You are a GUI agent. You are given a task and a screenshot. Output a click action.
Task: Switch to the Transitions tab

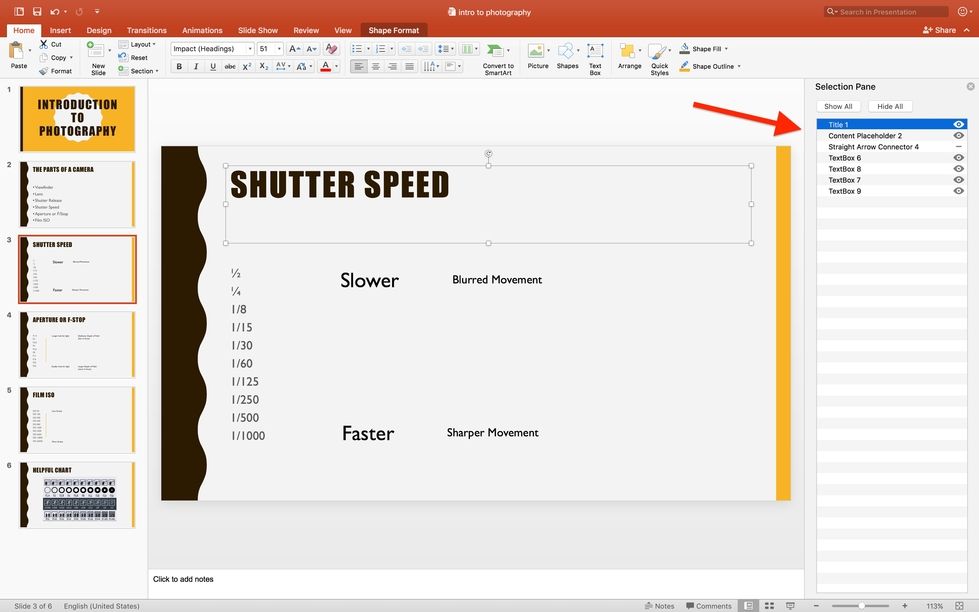coord(147,31)
